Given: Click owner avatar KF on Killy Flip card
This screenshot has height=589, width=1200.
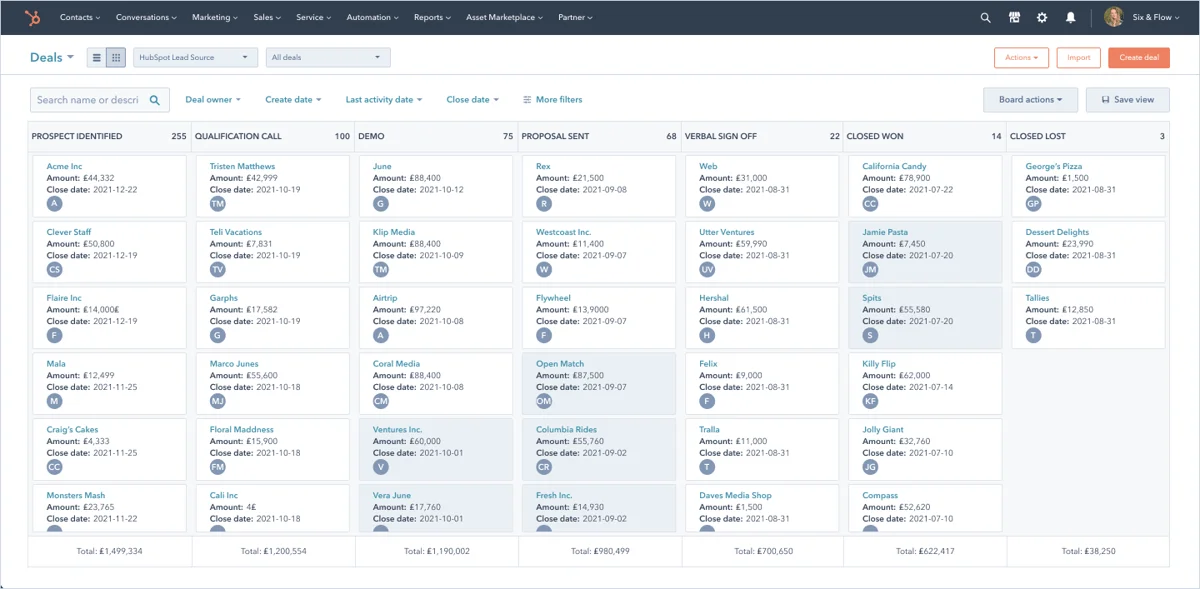Looking at the screenshot, I should coord(871,401).
